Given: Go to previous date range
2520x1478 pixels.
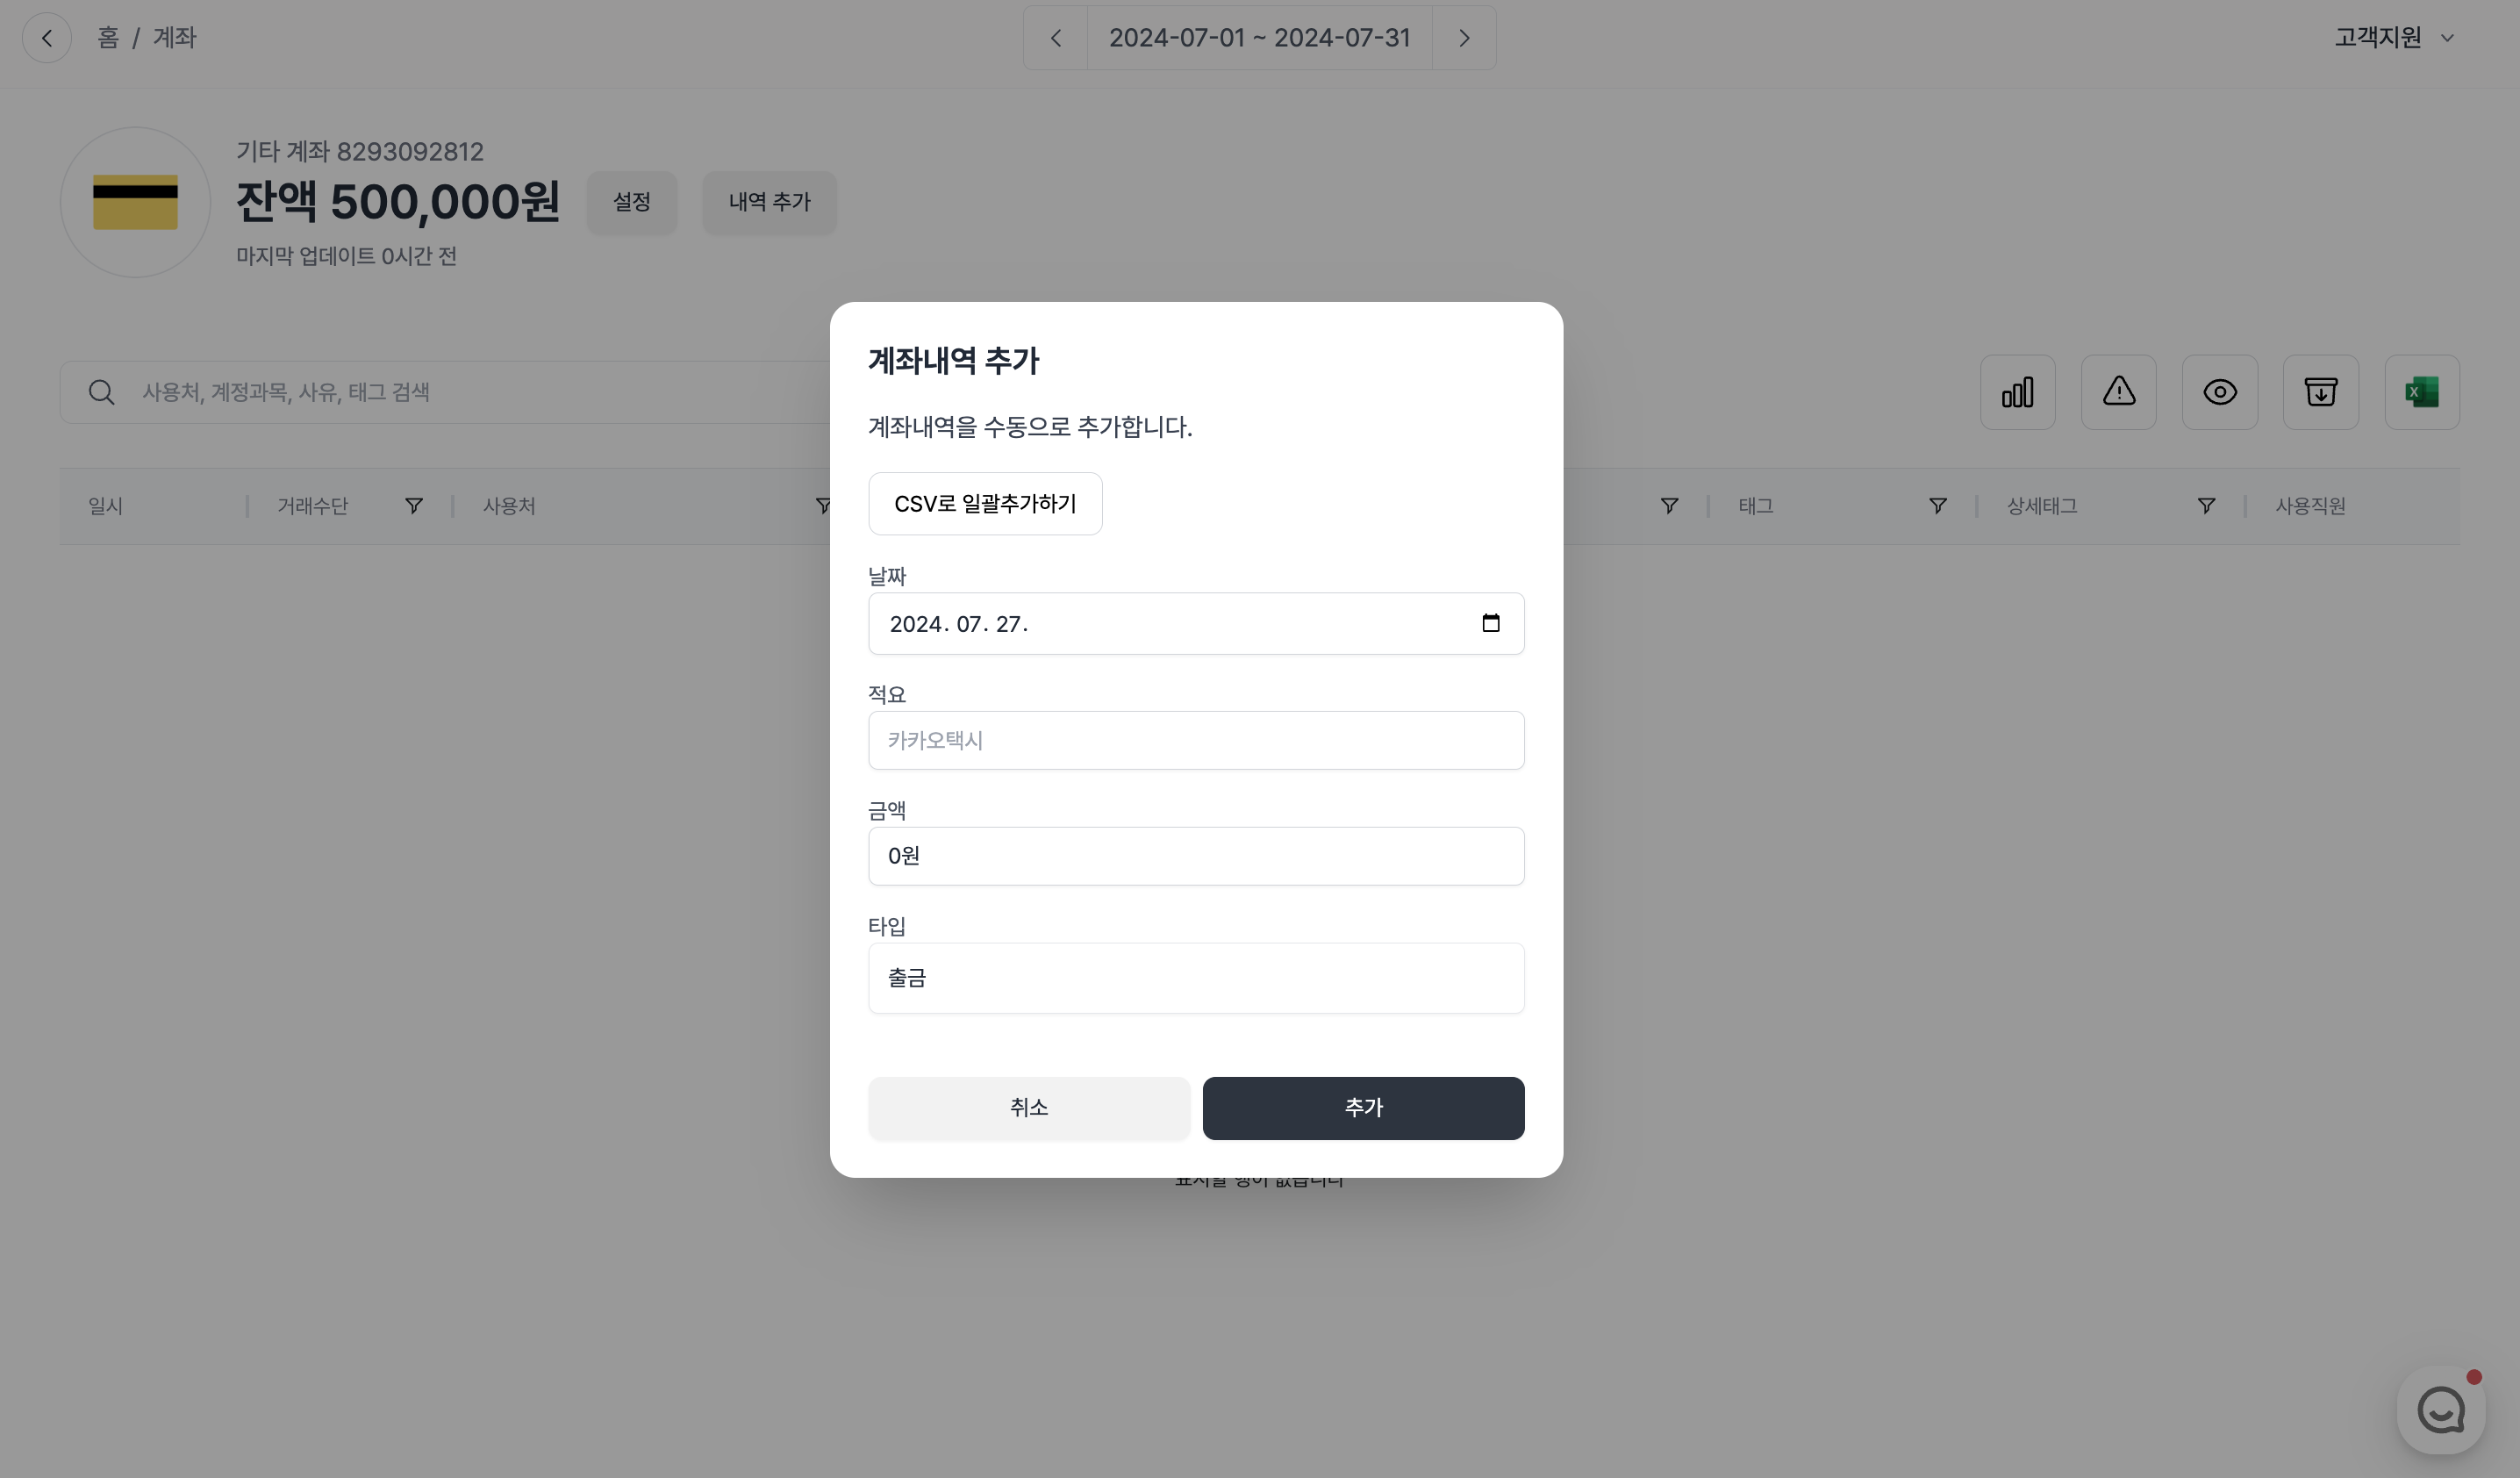Looking at the screenshot, I should [1055, 38].
